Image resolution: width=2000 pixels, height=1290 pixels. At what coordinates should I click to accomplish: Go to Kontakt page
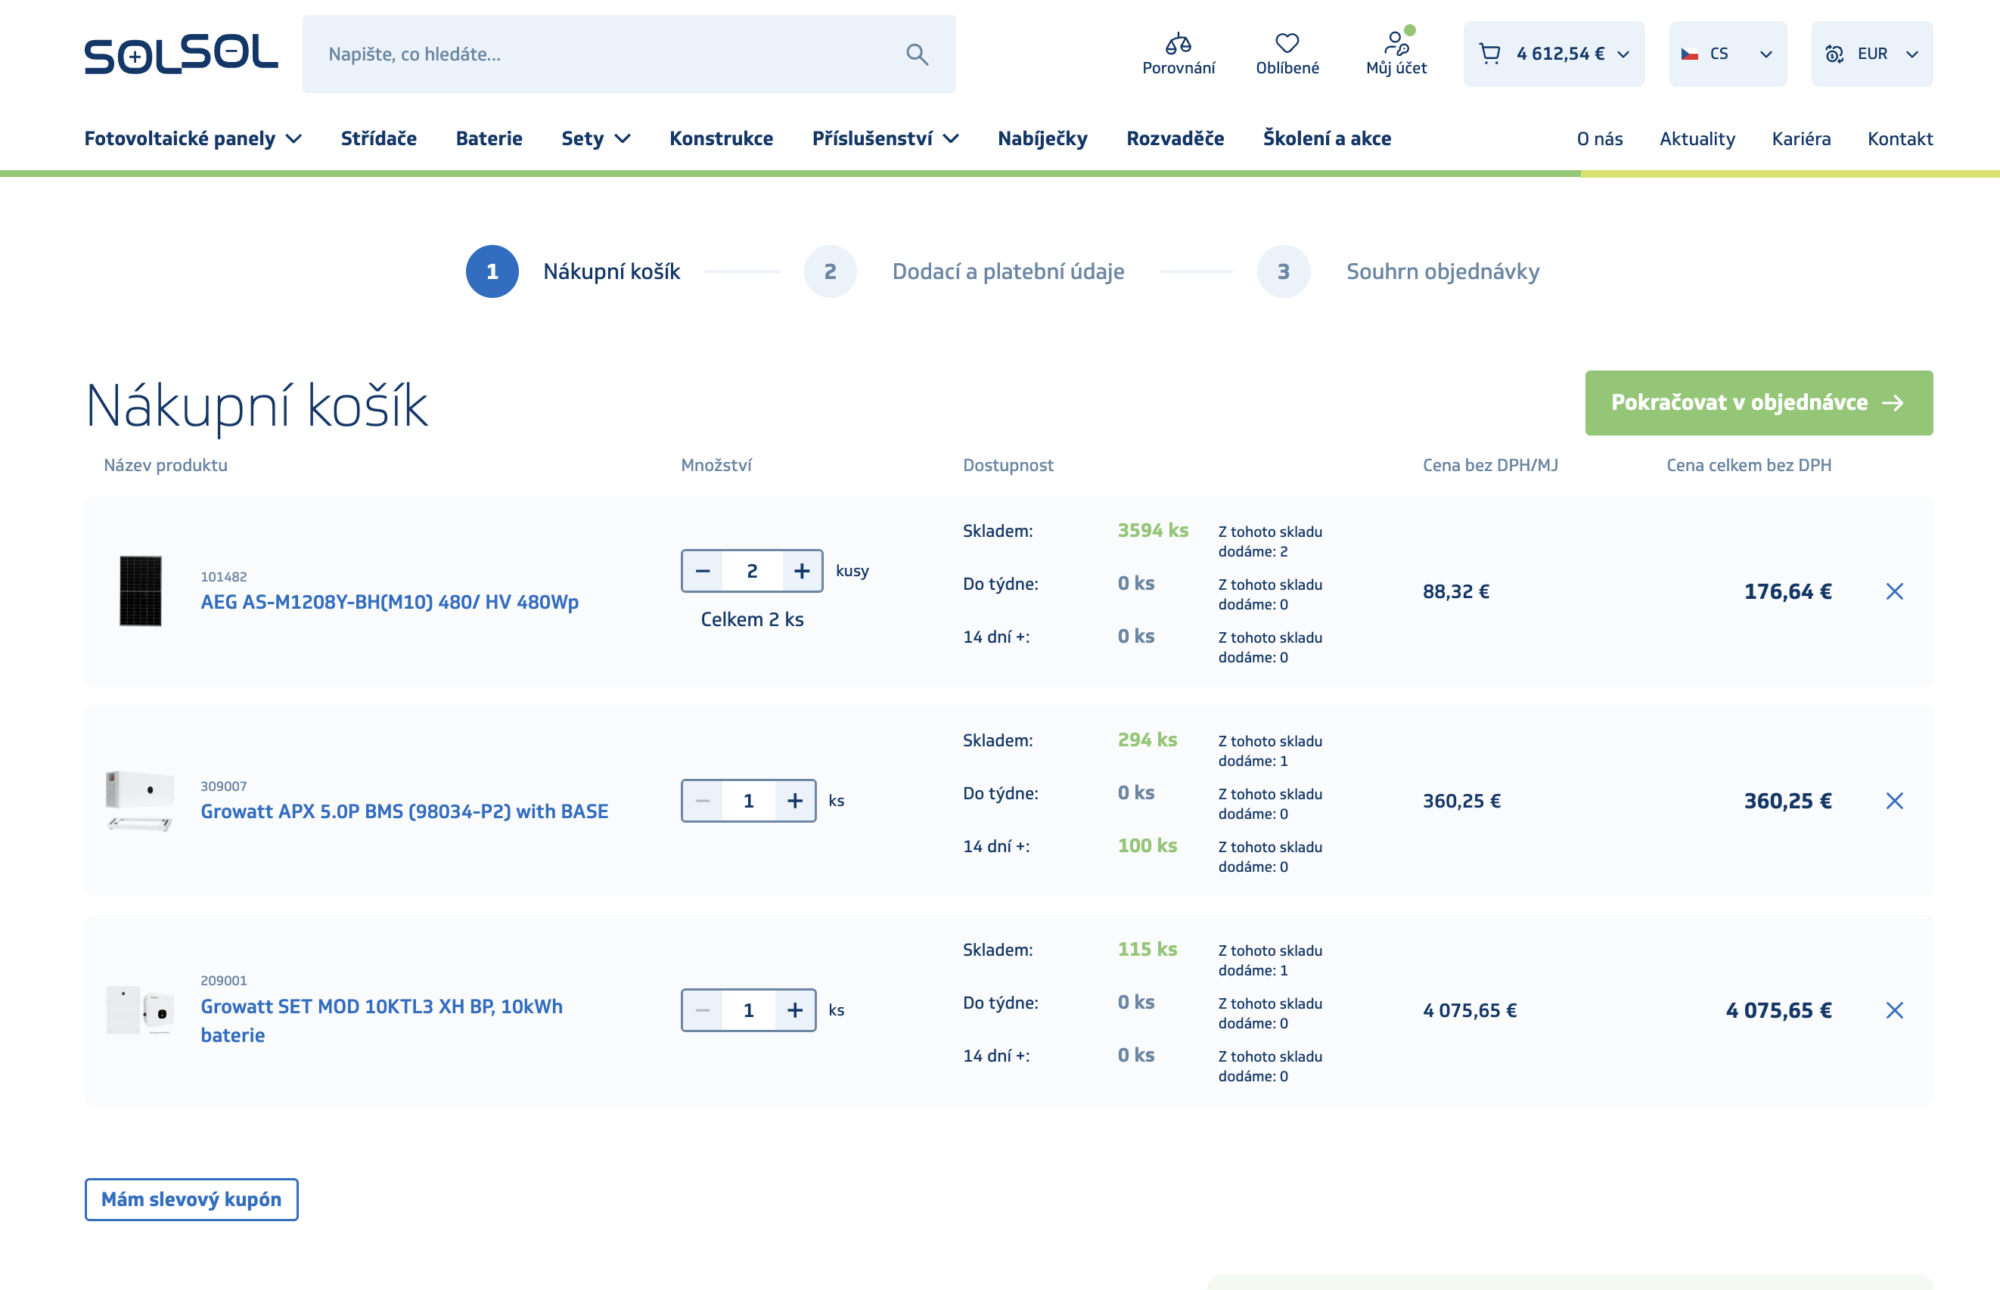coord(1900,139)
